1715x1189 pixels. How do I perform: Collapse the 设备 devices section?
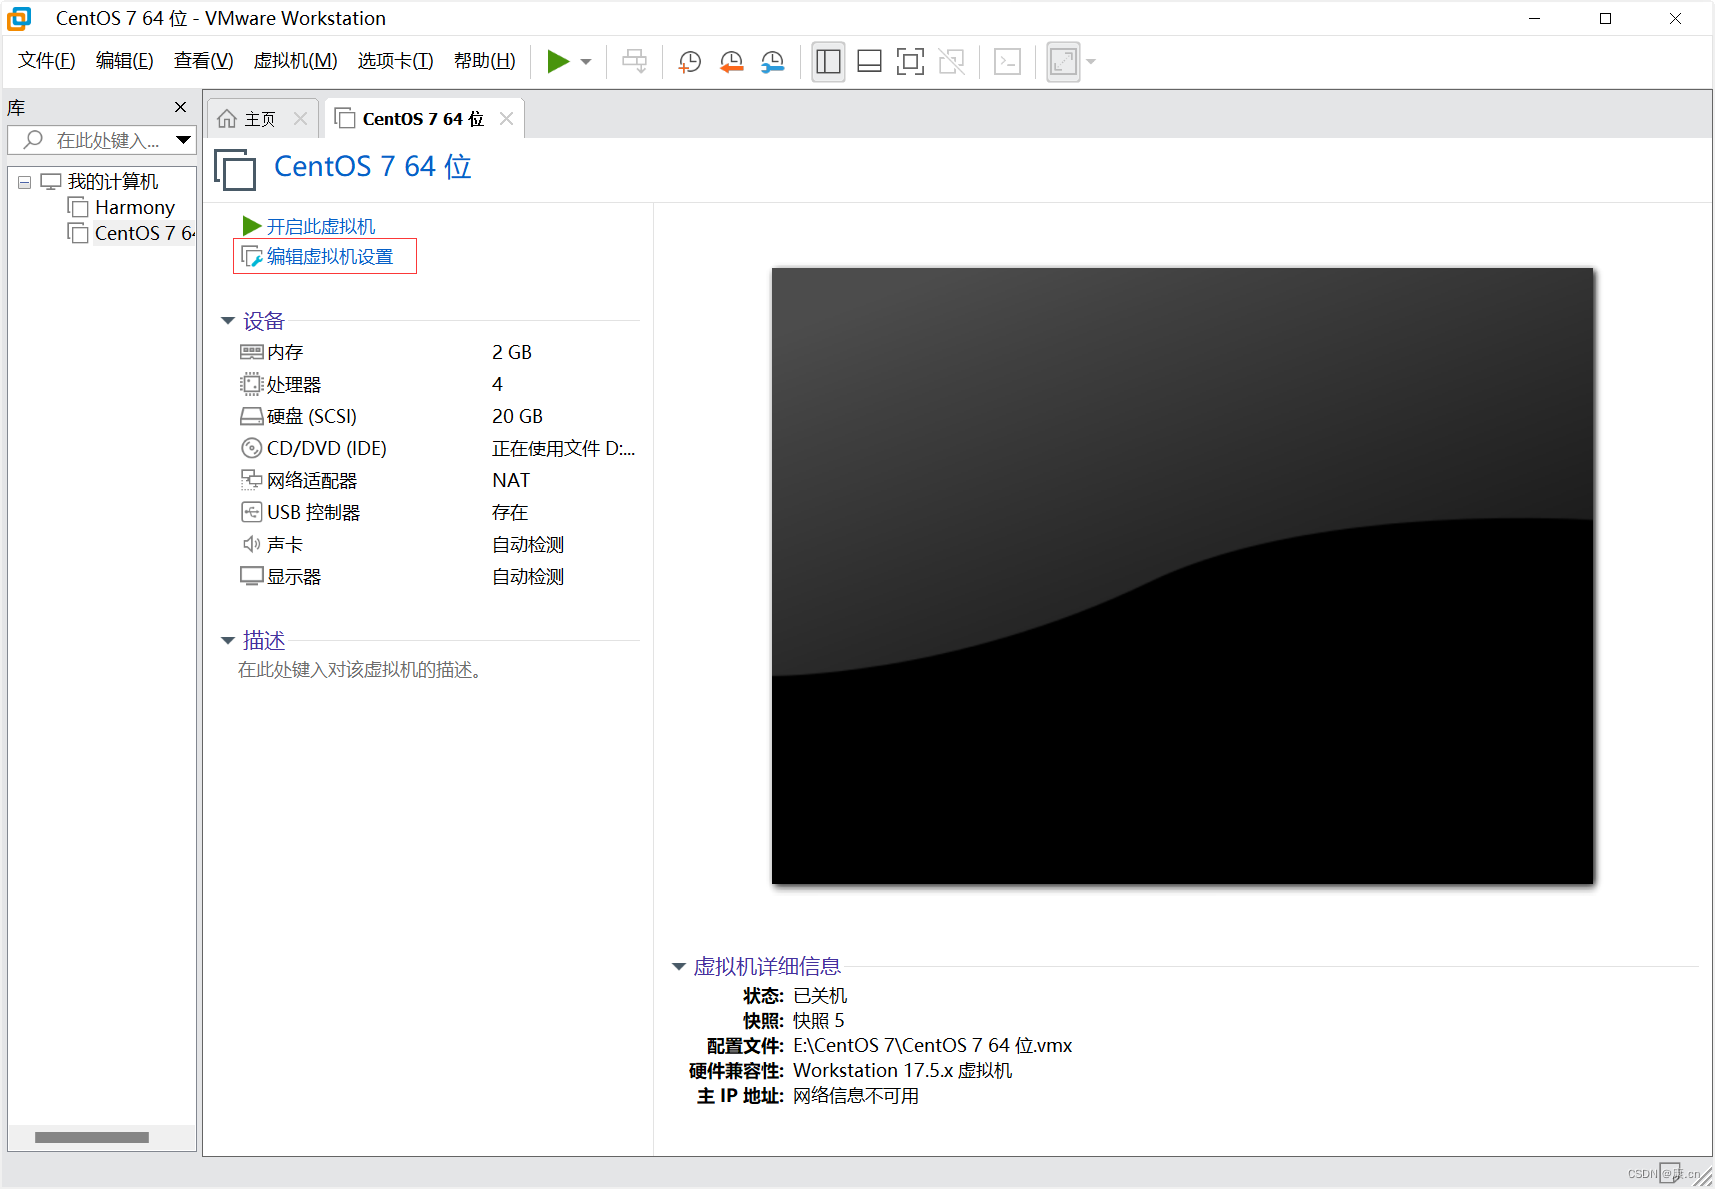[x=228, y=320]
